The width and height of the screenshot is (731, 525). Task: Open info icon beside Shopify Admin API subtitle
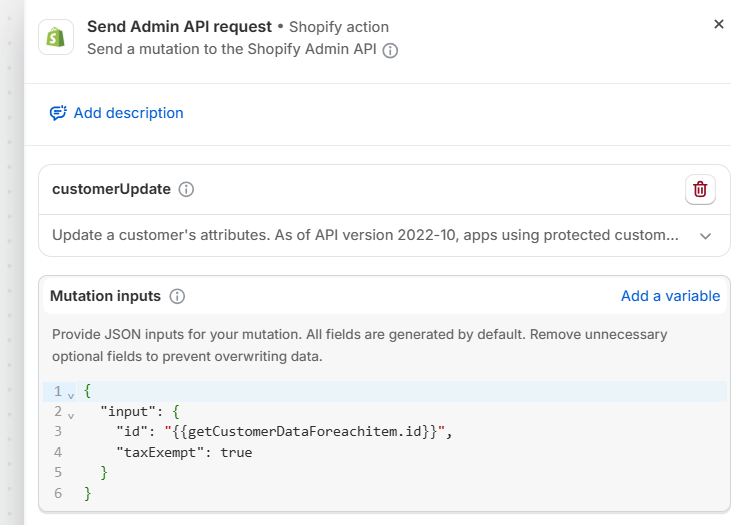[390, 50]
